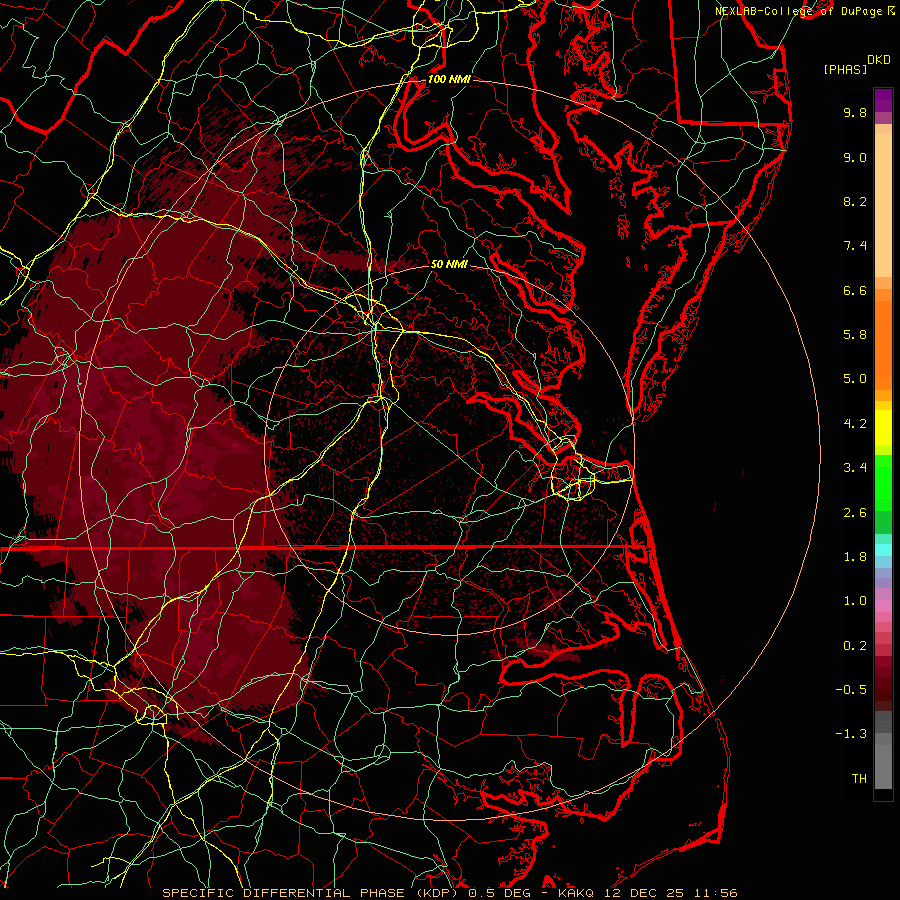This screenshot has height=900, width=900.
Task: Click the 5.0 scale value
Action: [x=855, y=379]
